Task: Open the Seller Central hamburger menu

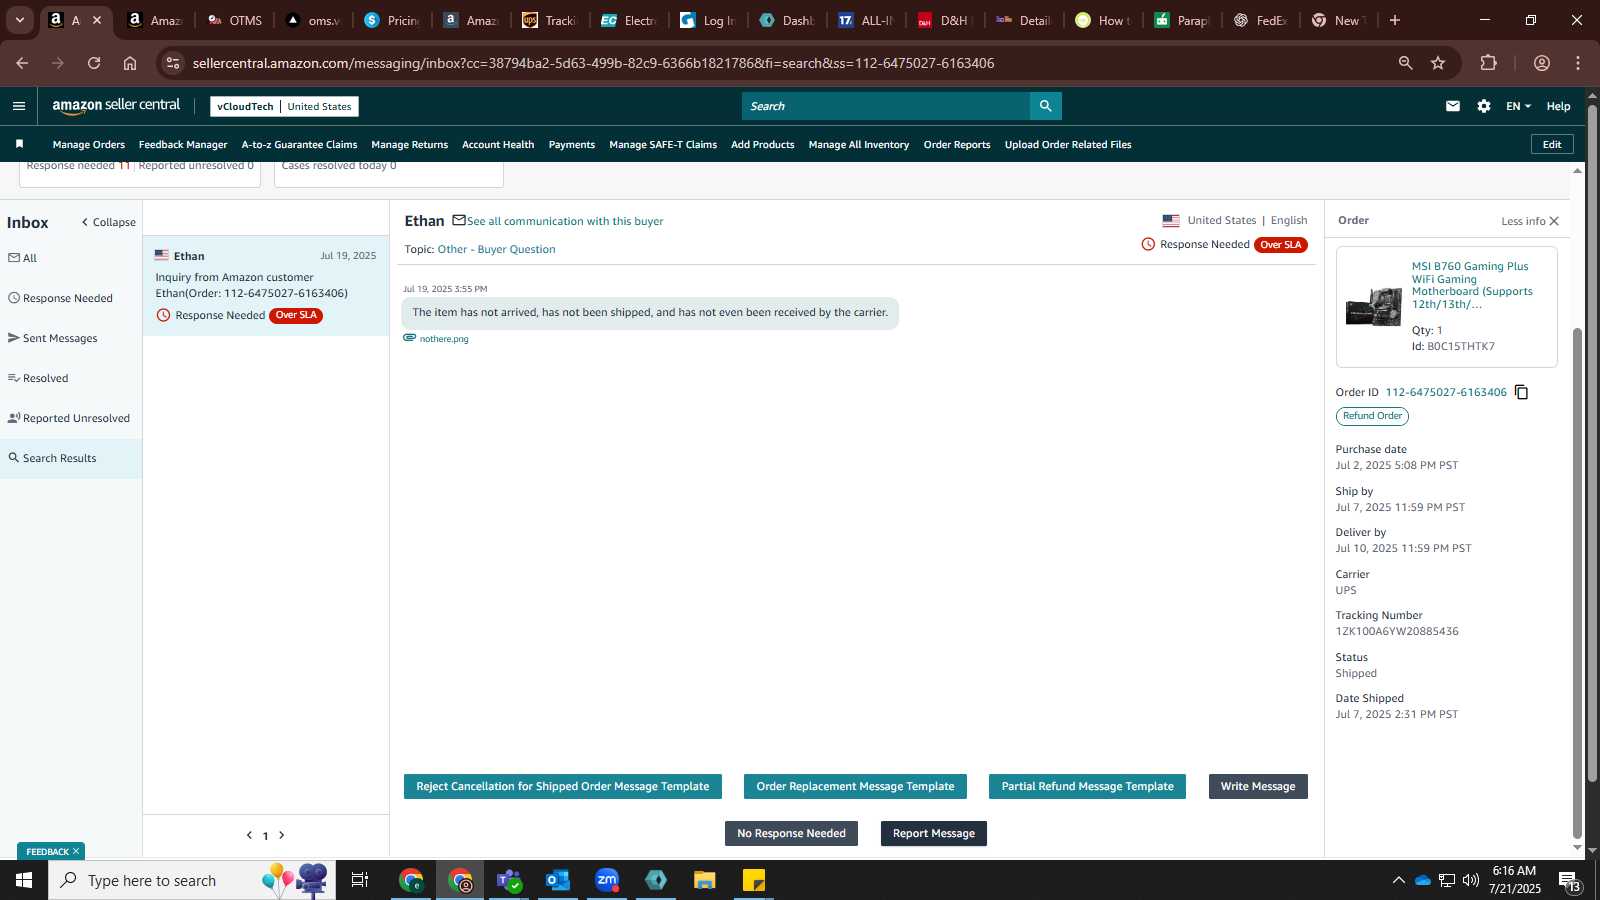Action: (19, 106)
